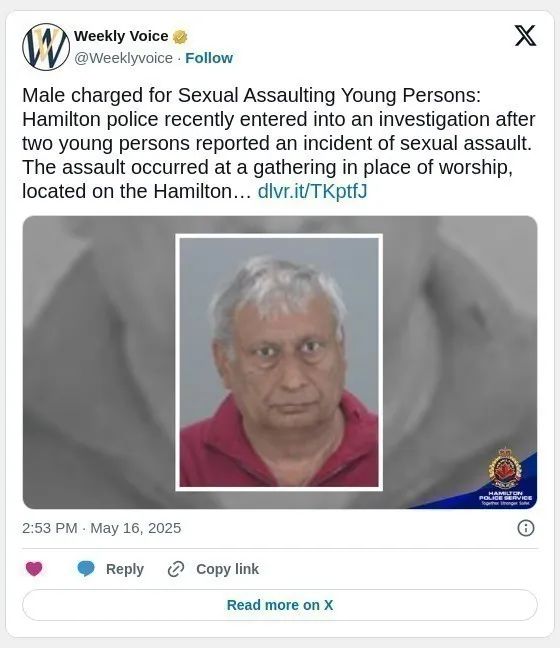Click the Weekly Voice display name

pyautogui.click(x=121, y=36)
